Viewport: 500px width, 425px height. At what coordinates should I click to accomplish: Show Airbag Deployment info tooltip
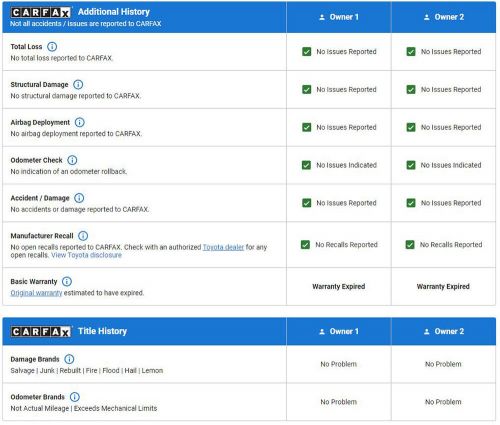click(80, 122)
